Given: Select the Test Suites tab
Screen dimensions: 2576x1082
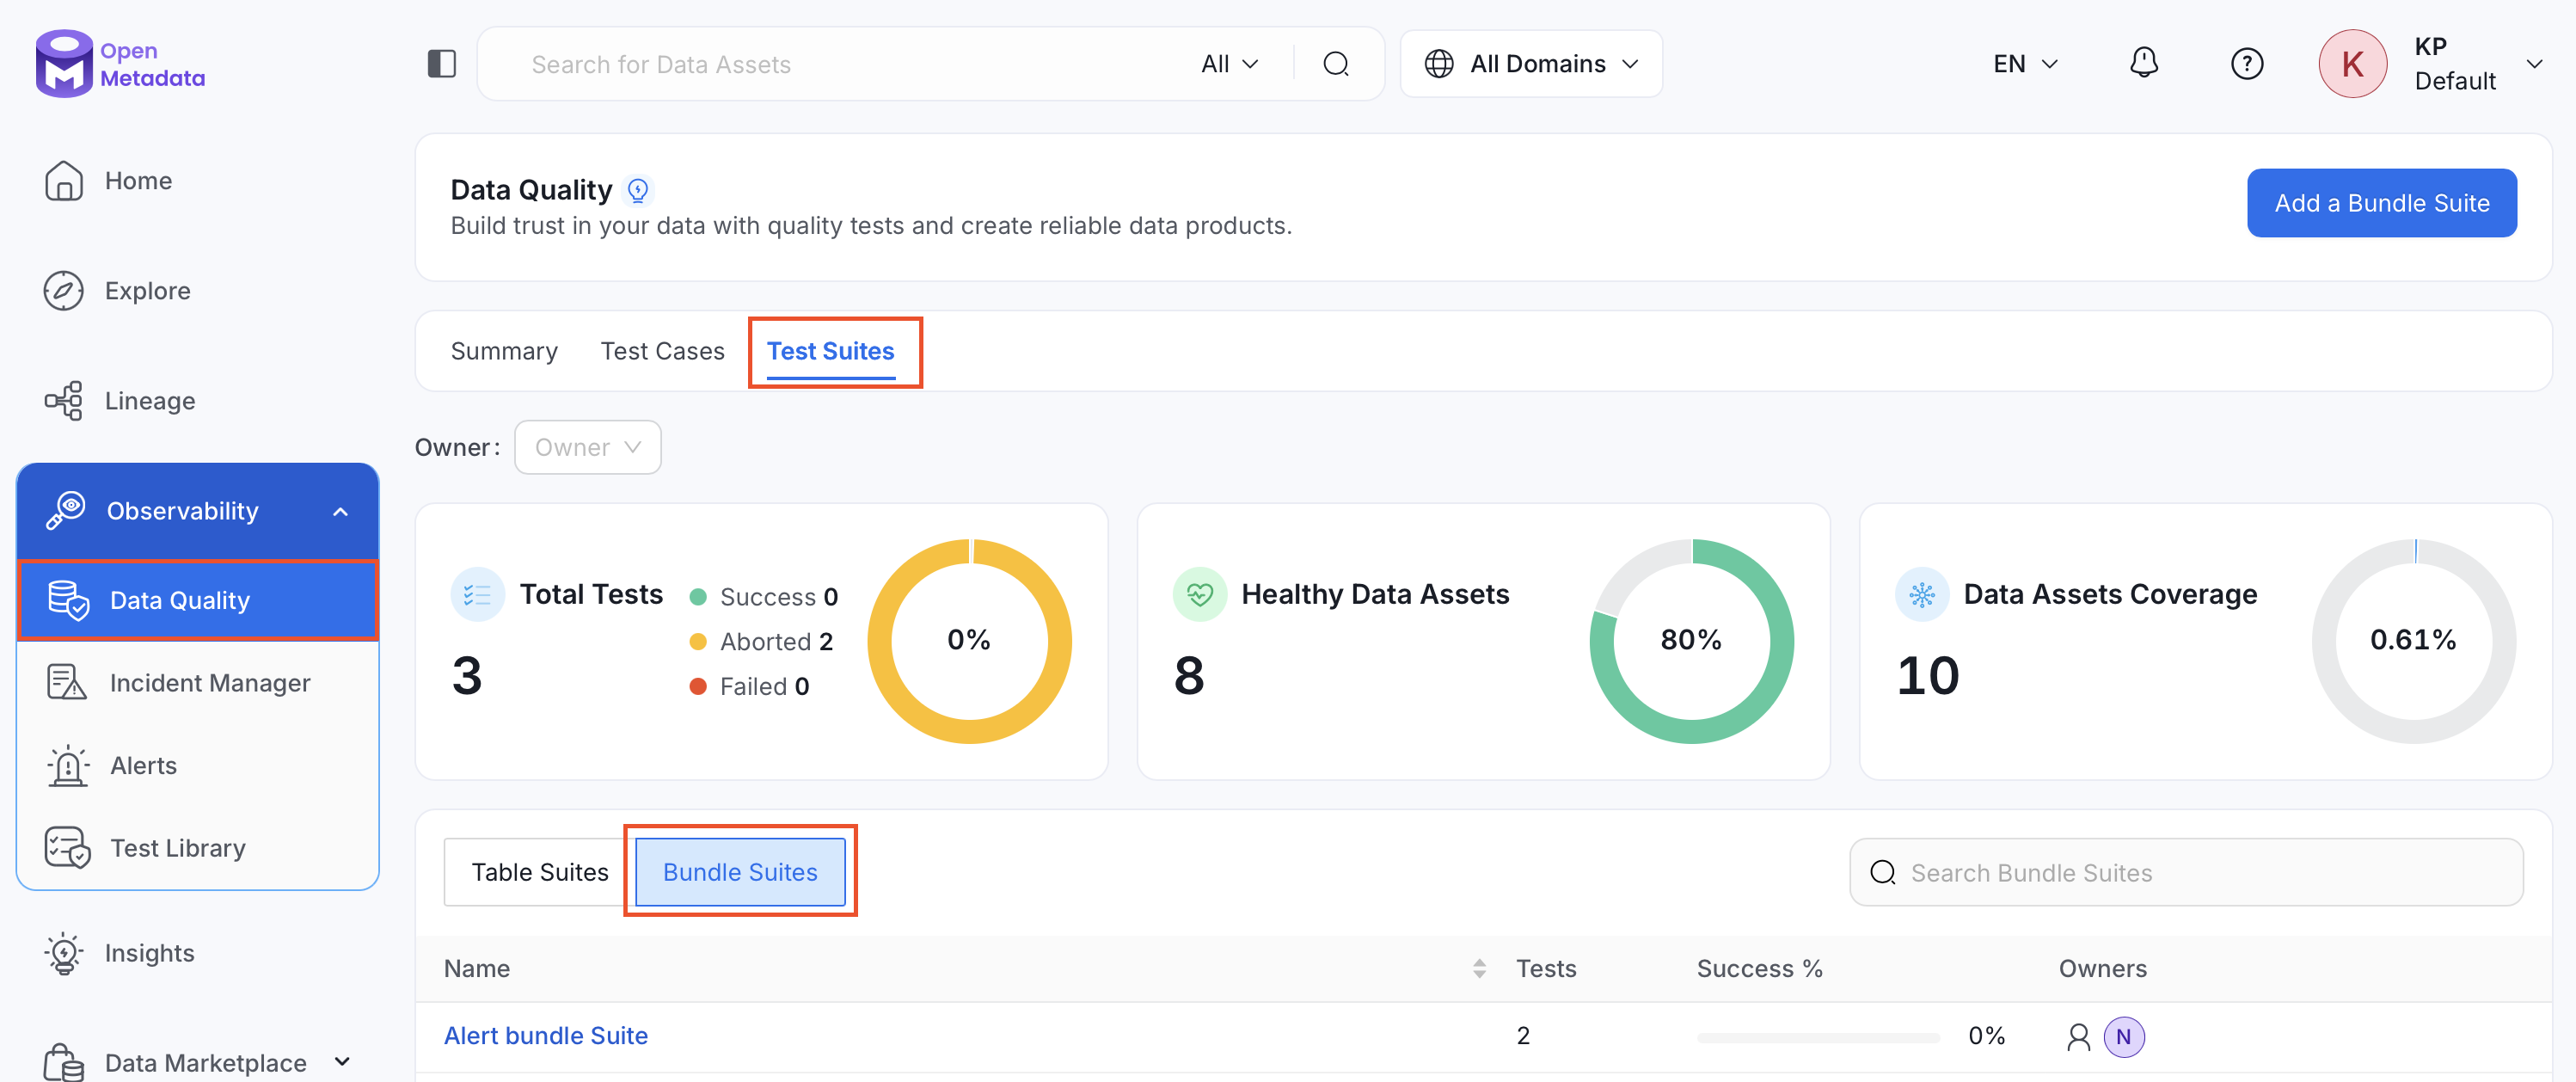Looking at the screenshot, I should click(x=830, y=351).
